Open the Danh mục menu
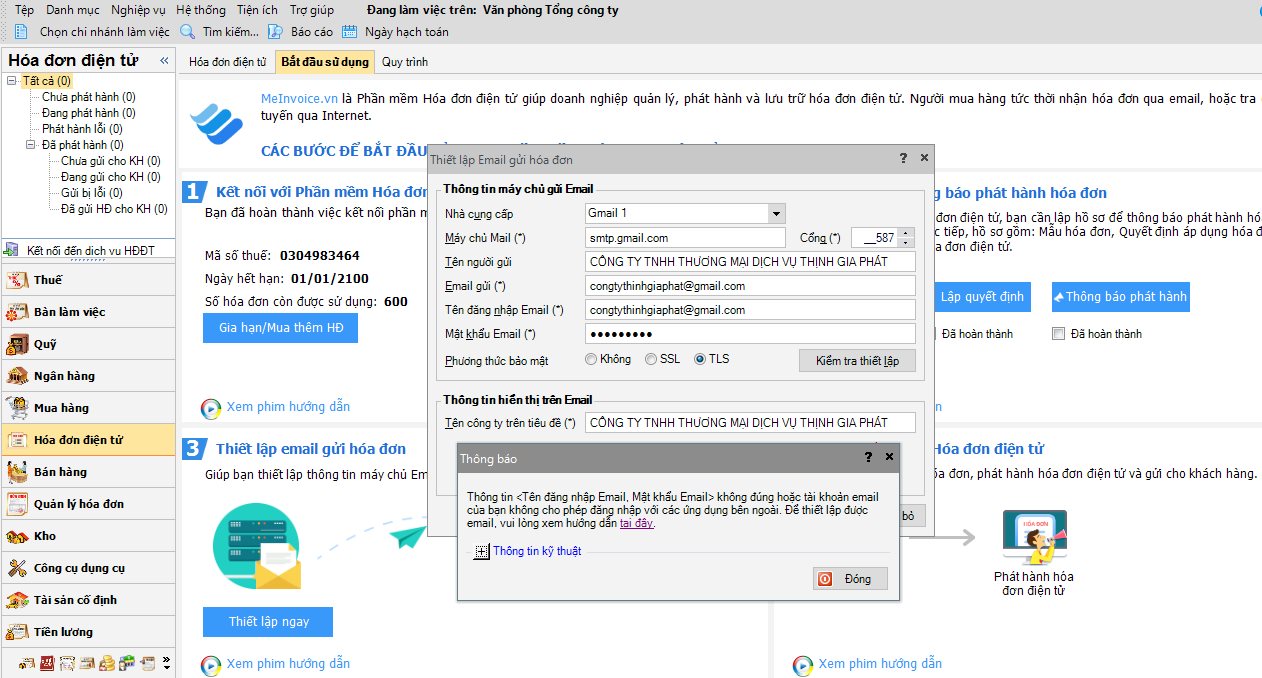1262x678 pixels. (x=72, y=10)
